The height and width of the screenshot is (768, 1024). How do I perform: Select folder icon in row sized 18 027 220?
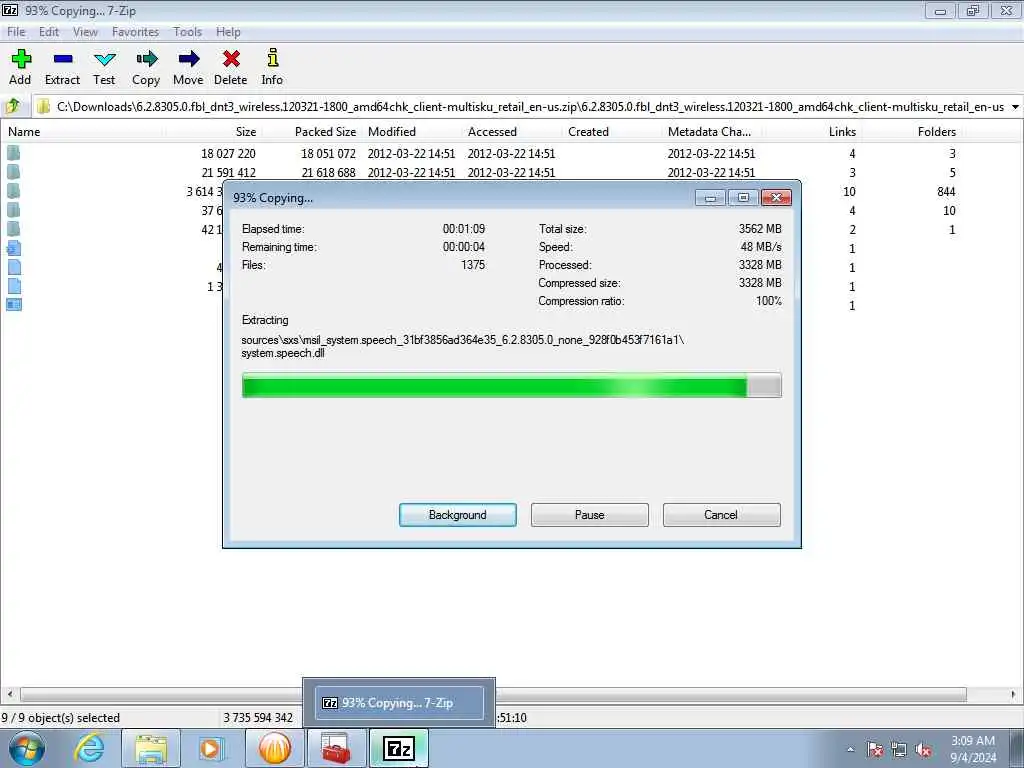13,153
